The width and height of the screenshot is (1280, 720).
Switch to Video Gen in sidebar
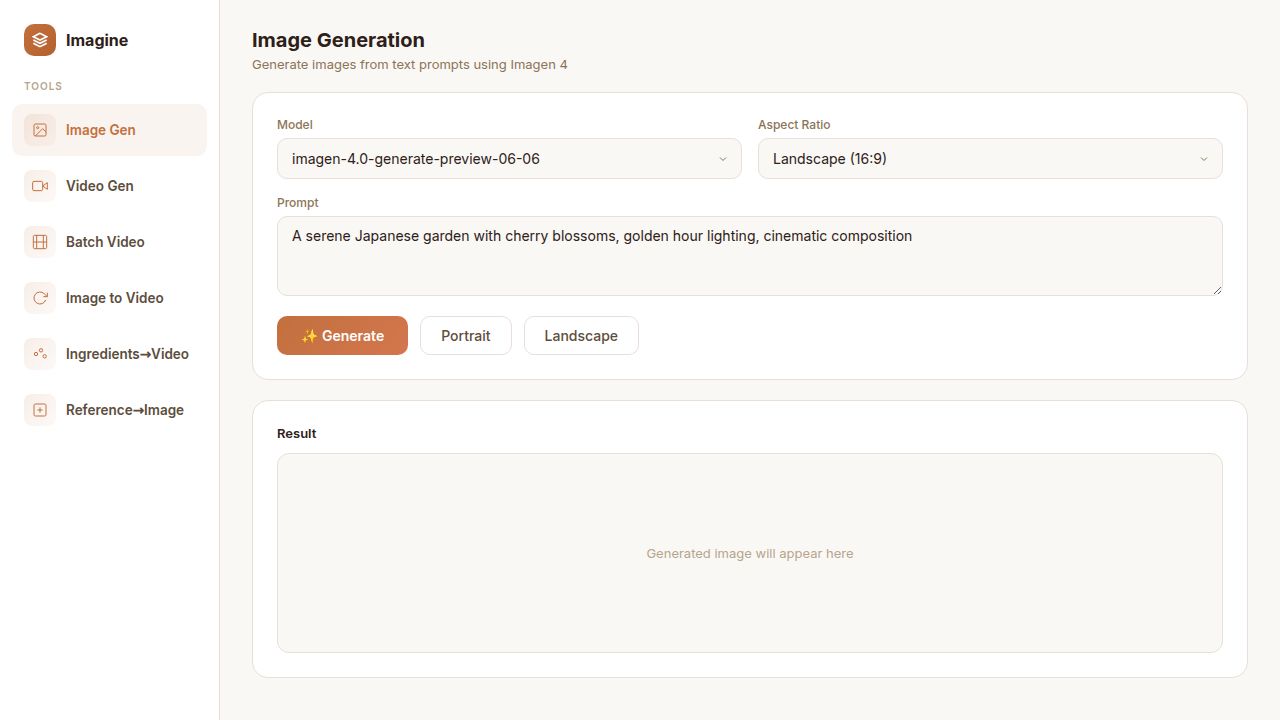(x=99, y=185)
